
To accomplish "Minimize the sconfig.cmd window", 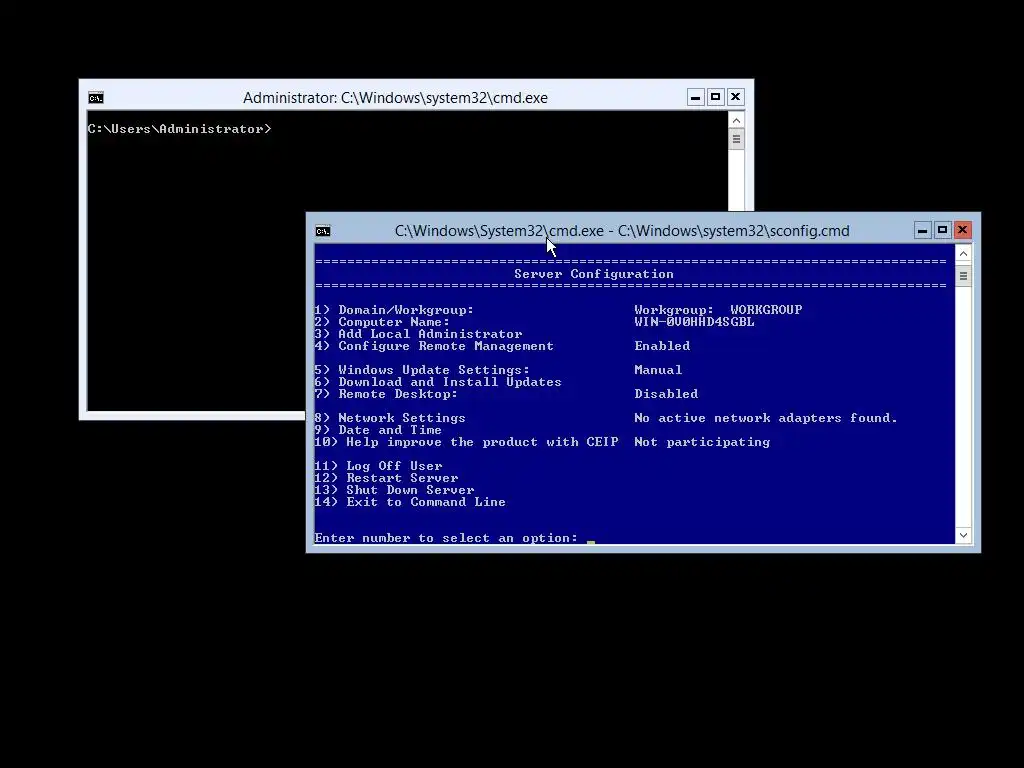I will pos(922,230).
